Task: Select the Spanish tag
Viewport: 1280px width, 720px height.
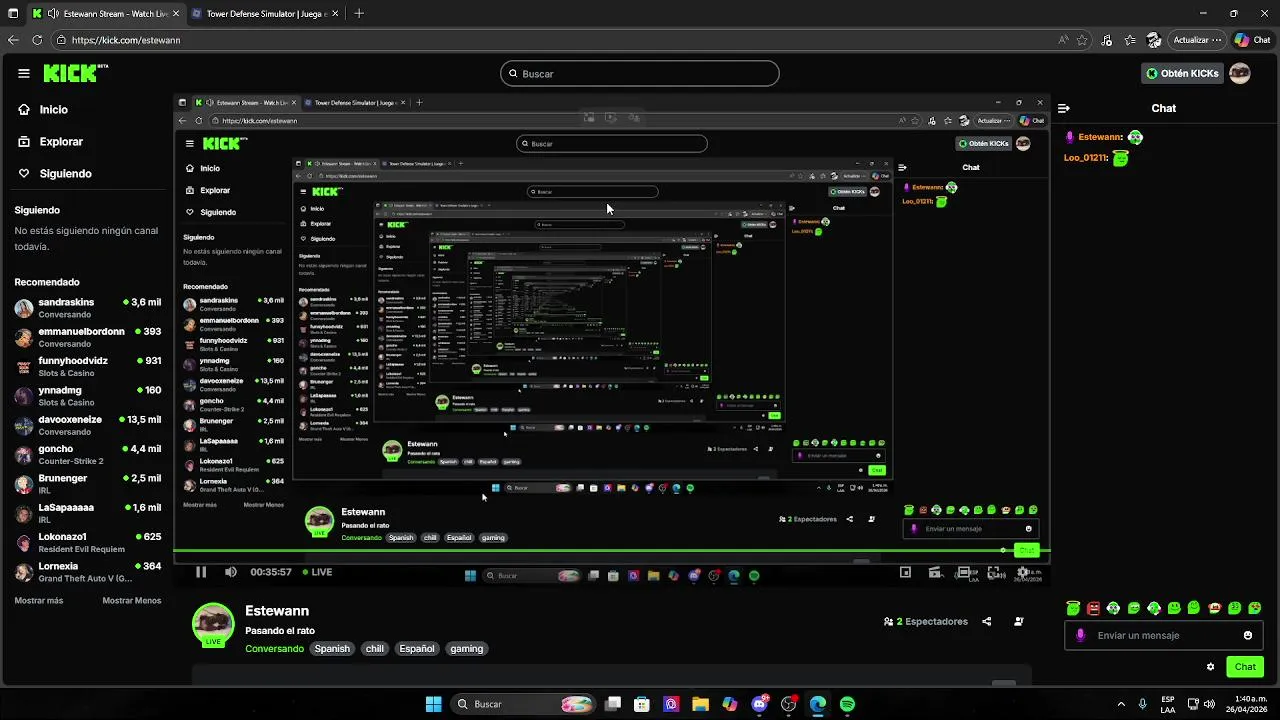Action: (332, 649)
